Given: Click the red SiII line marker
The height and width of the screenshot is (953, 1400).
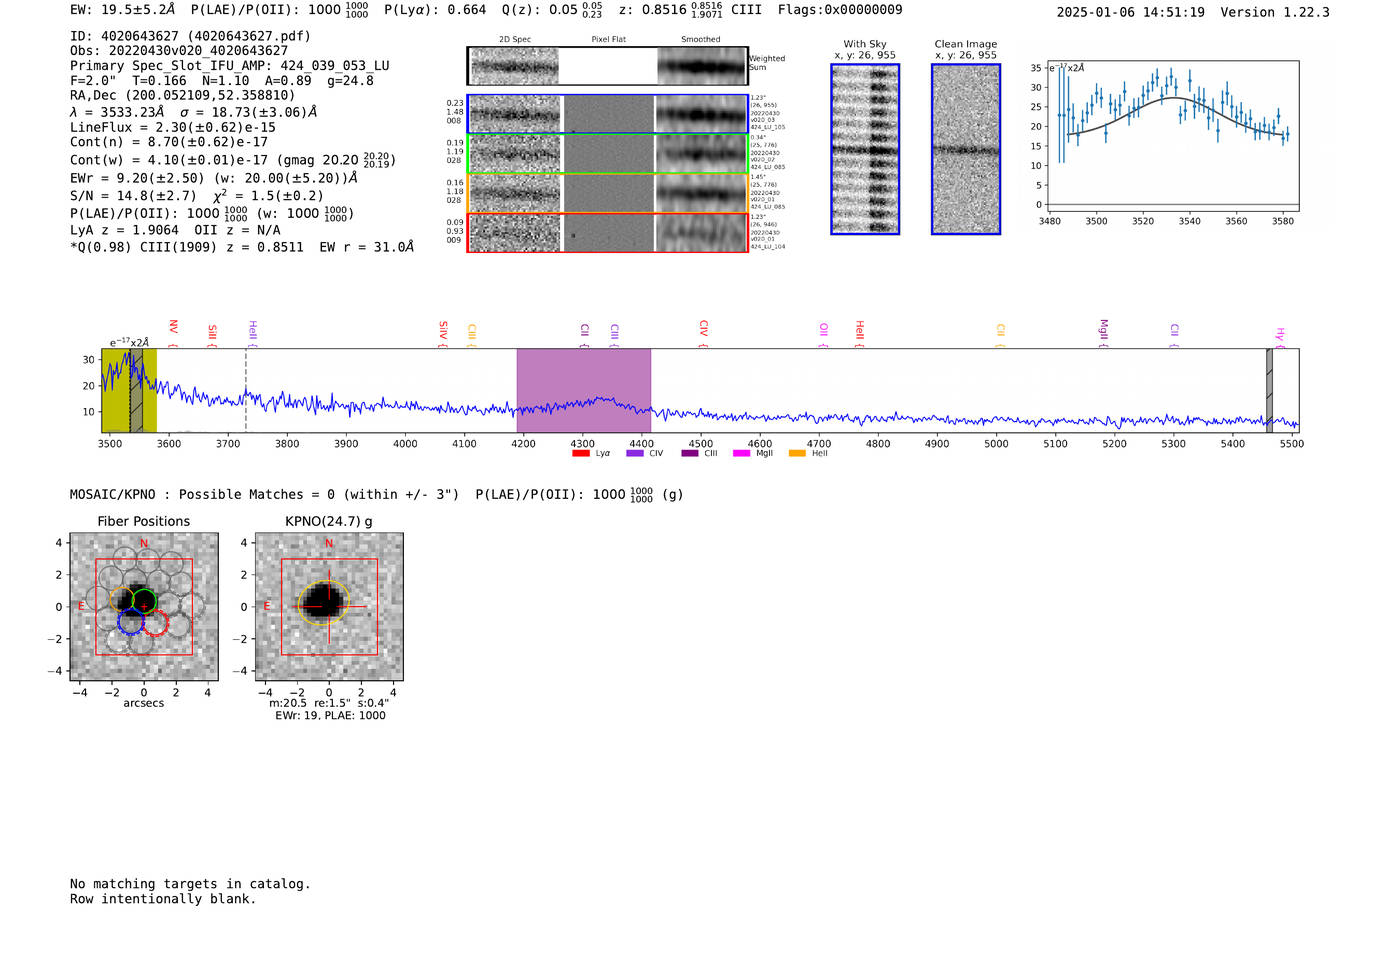Looking at the screenshot, I should (x=212, y=331).
